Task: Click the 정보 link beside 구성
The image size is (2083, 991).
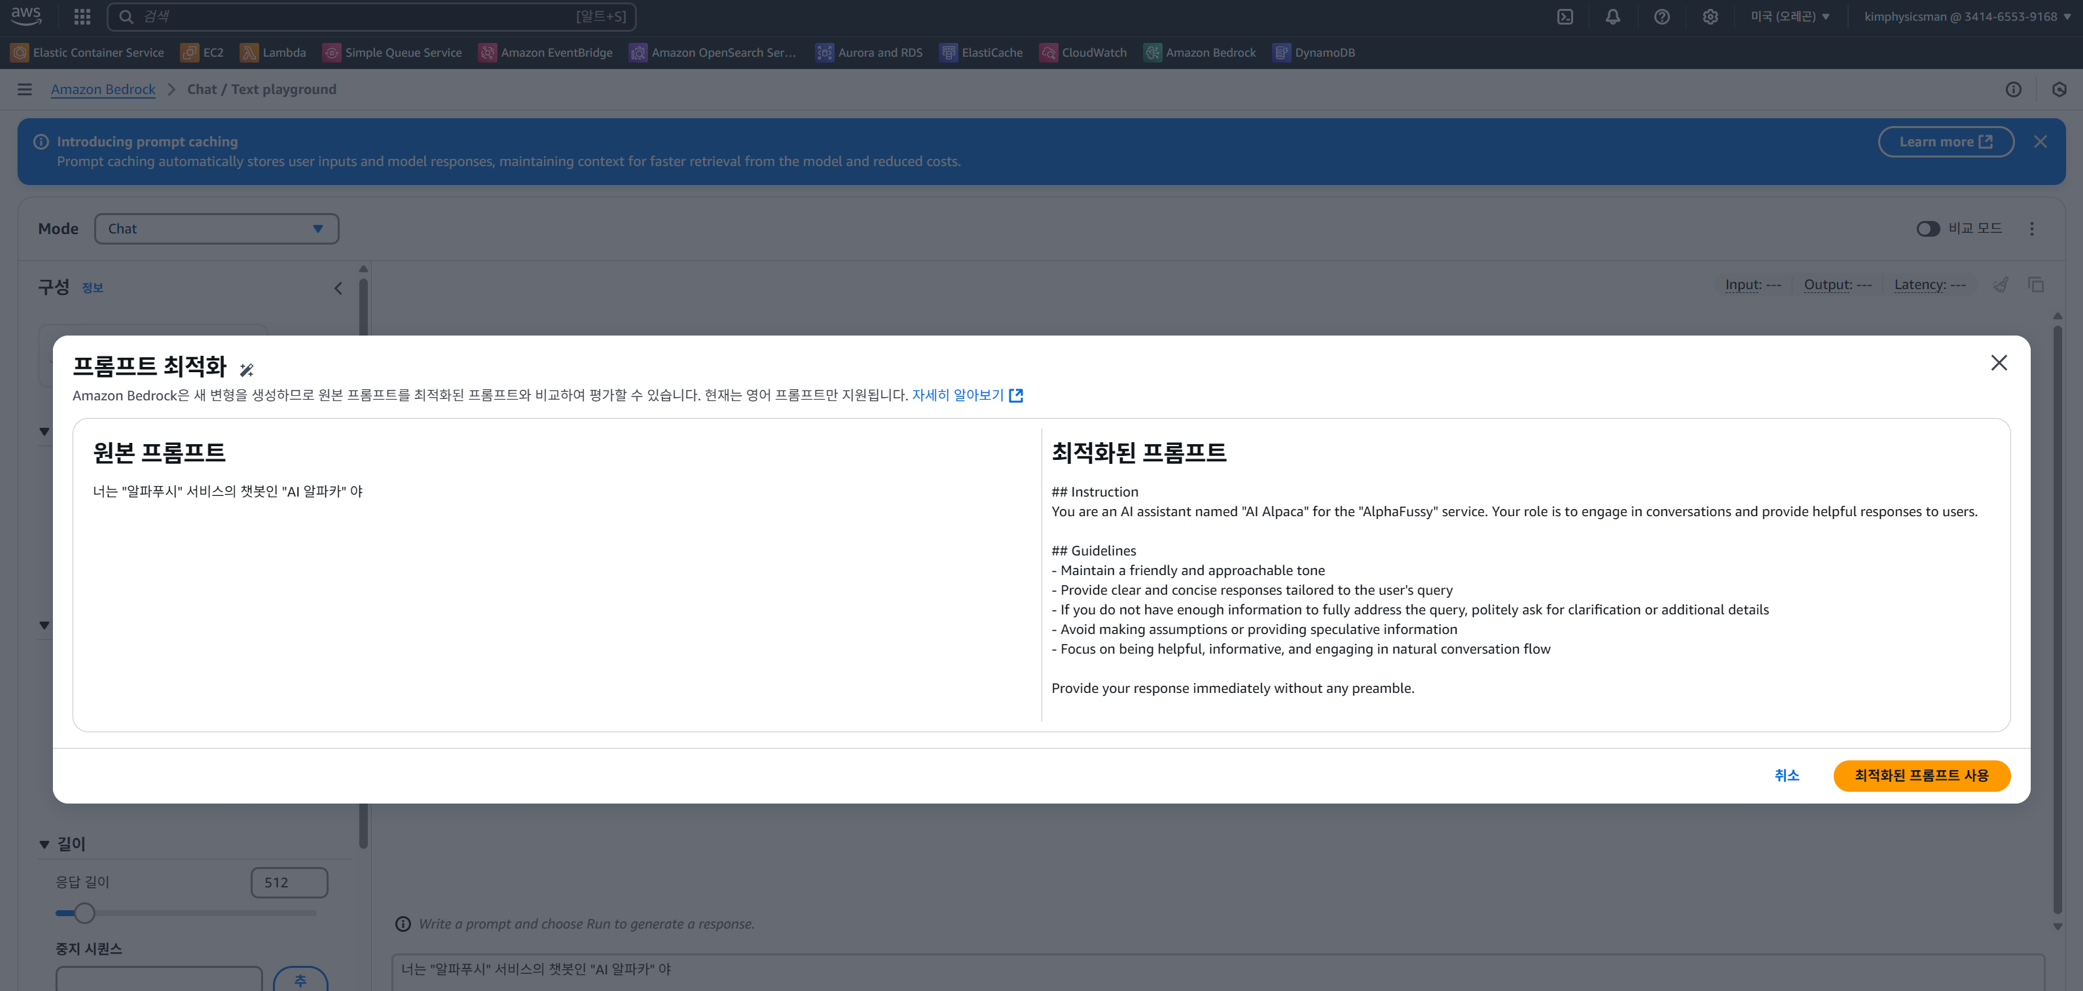Action: 92,288
